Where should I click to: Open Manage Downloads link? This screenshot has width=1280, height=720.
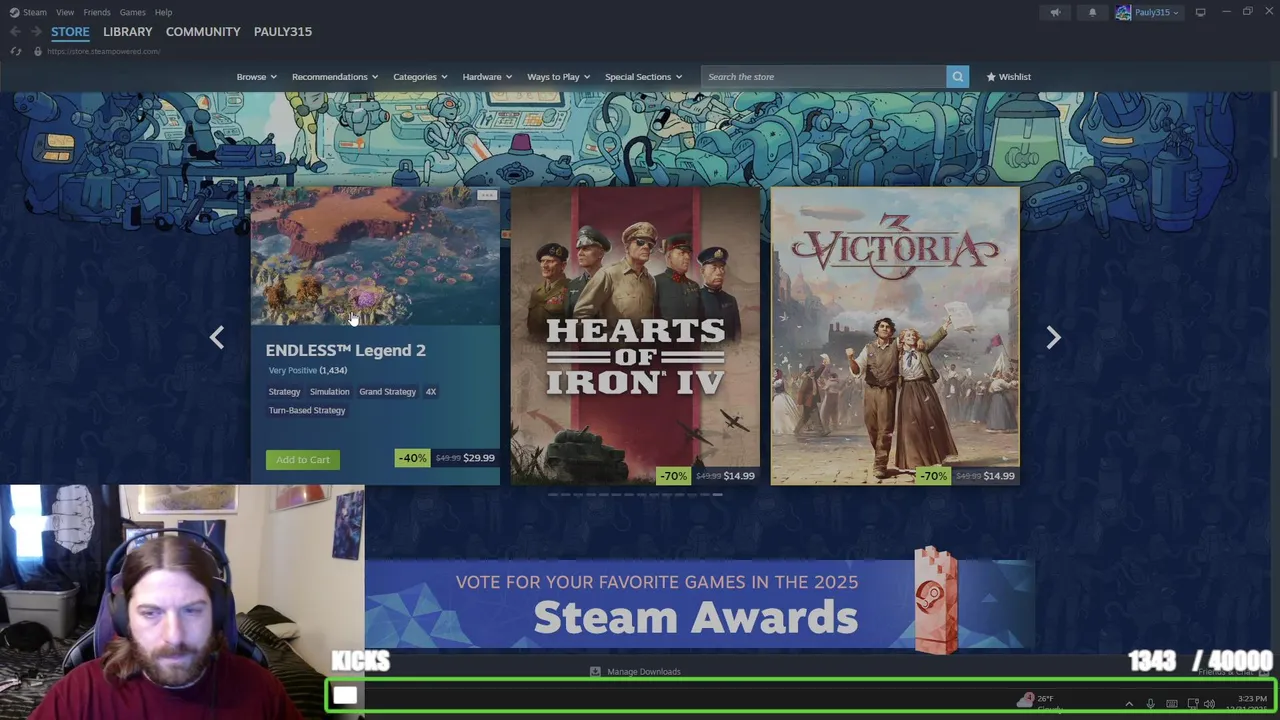coord(644,672)
